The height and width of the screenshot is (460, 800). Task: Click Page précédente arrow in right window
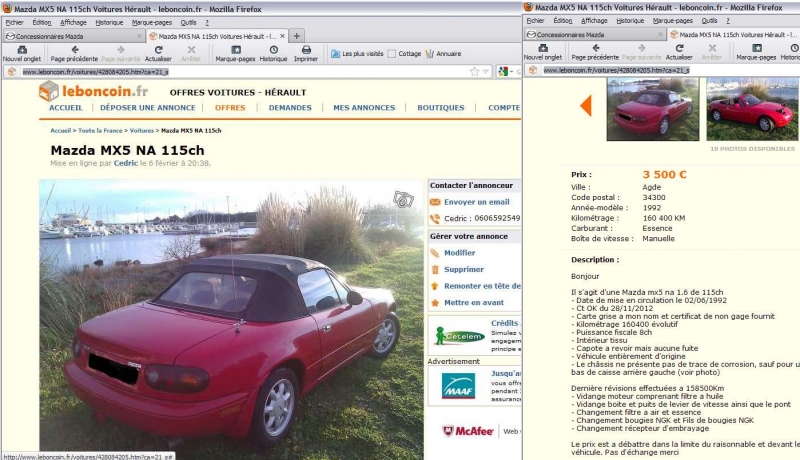595,48
